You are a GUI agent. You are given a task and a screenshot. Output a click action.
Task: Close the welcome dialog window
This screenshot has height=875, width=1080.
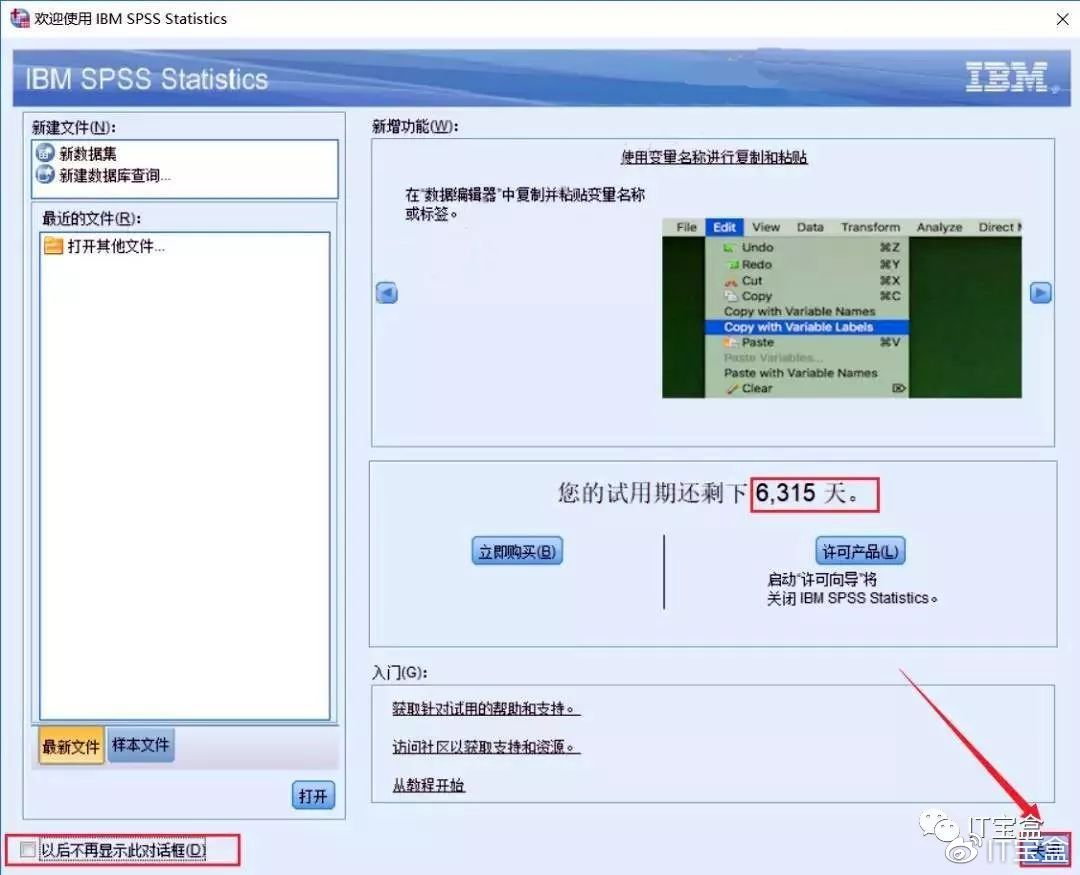1062,19
